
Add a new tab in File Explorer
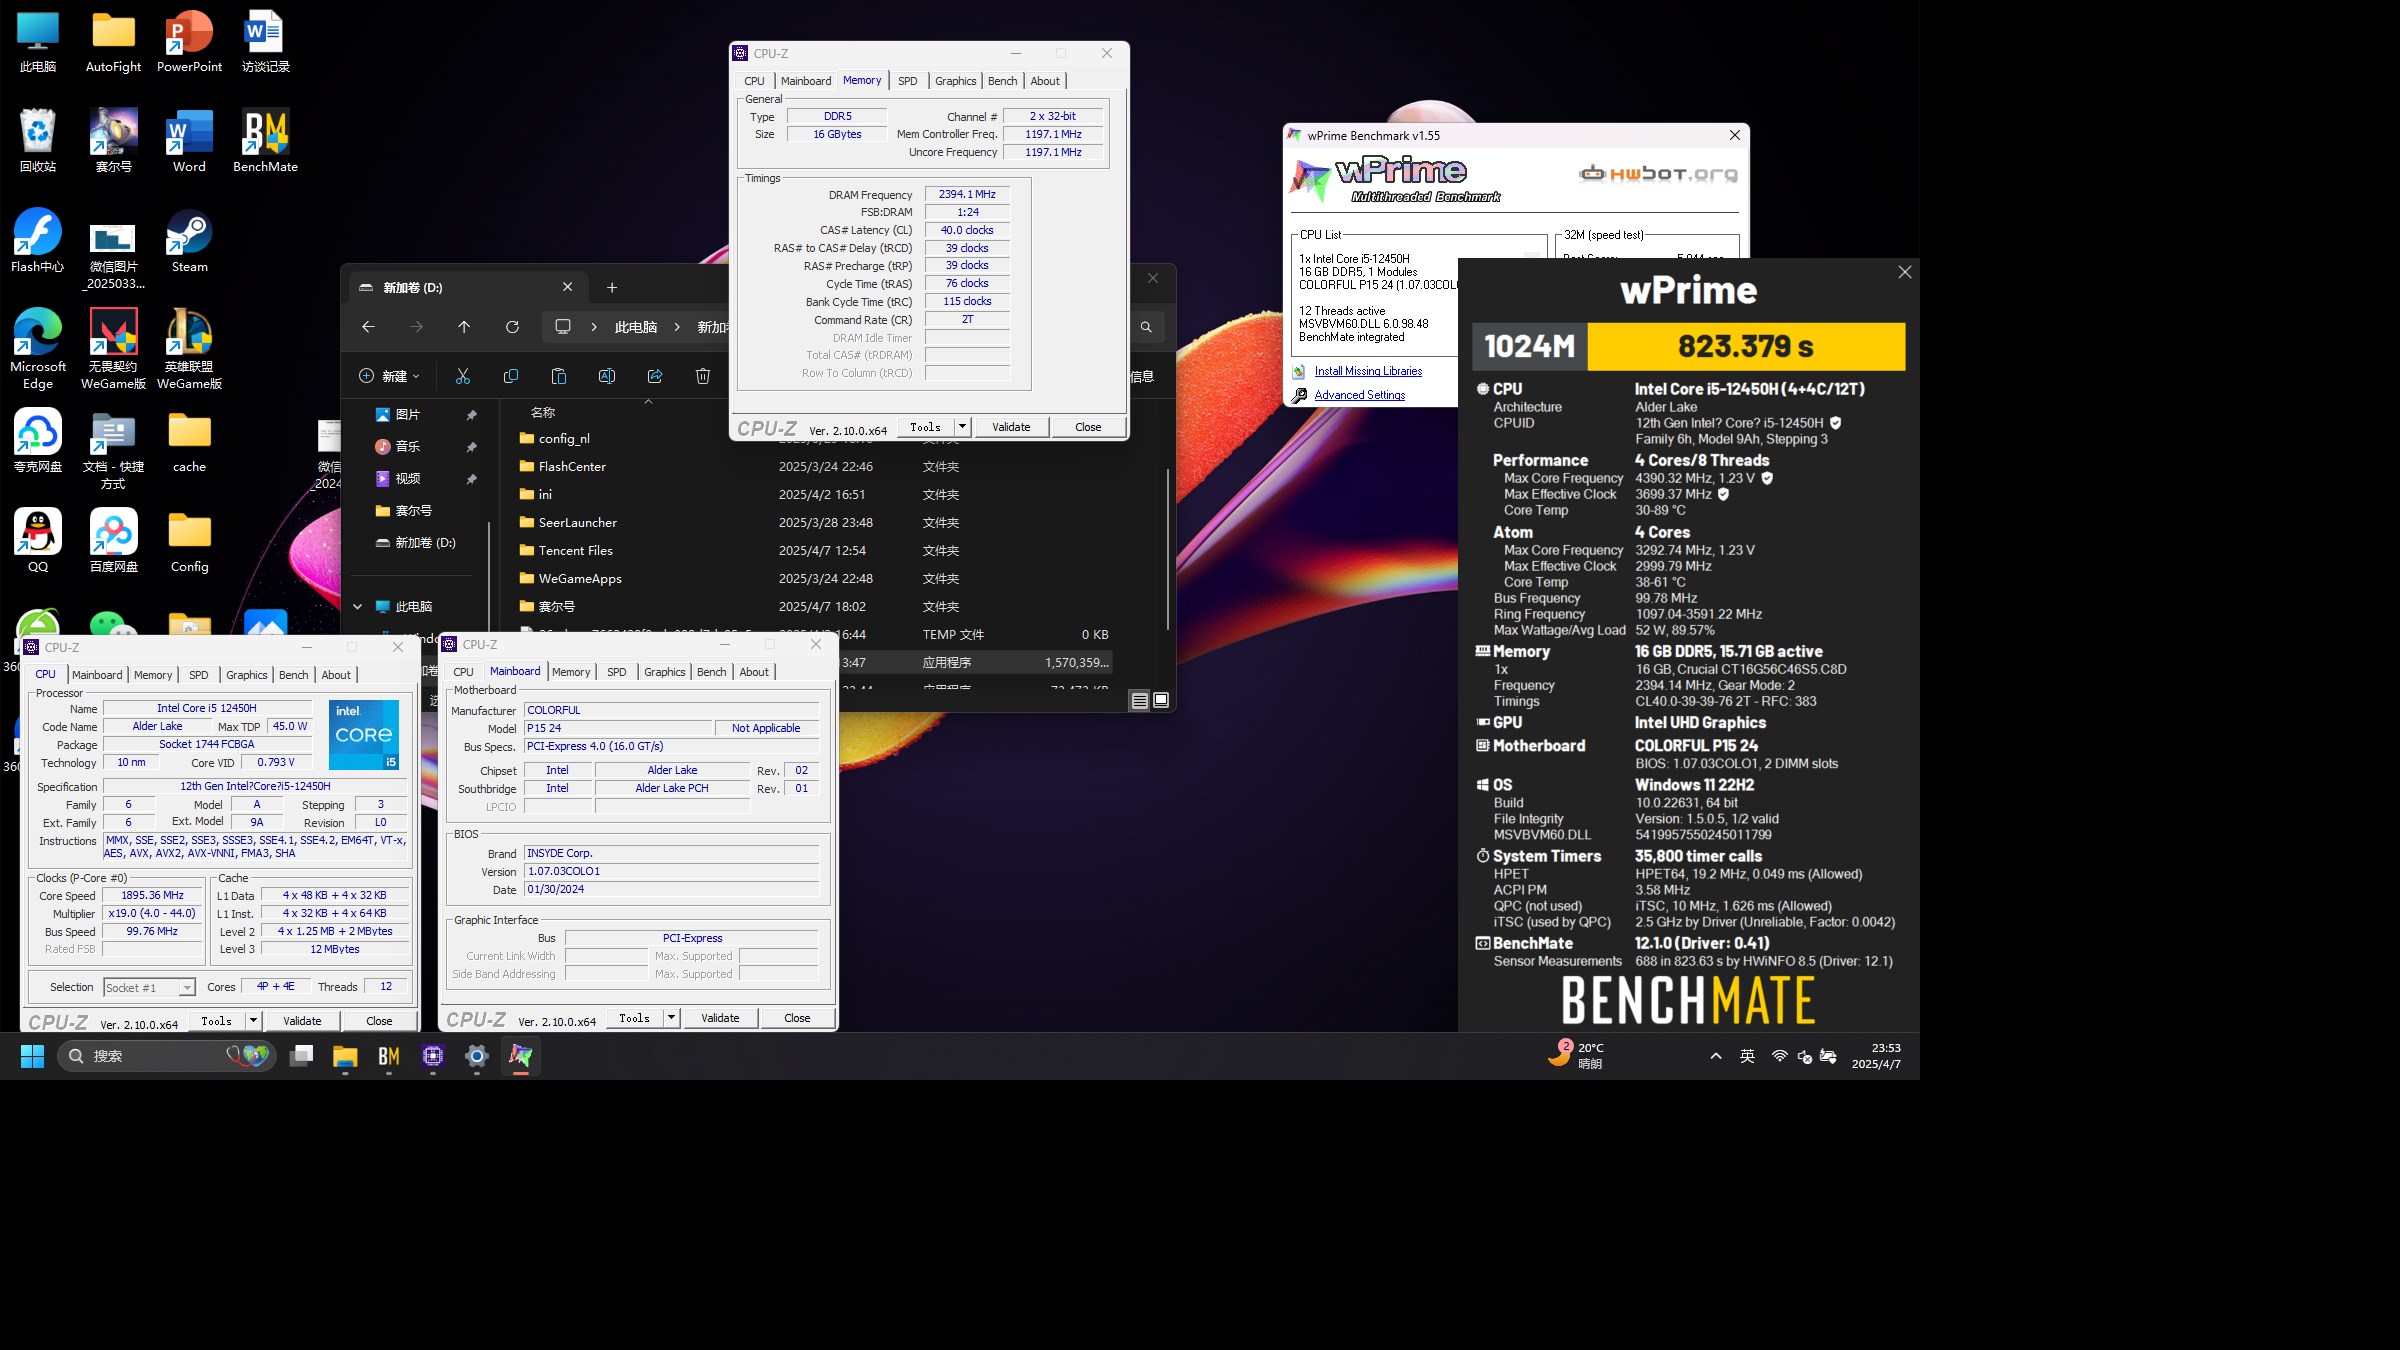pos(611,288)
